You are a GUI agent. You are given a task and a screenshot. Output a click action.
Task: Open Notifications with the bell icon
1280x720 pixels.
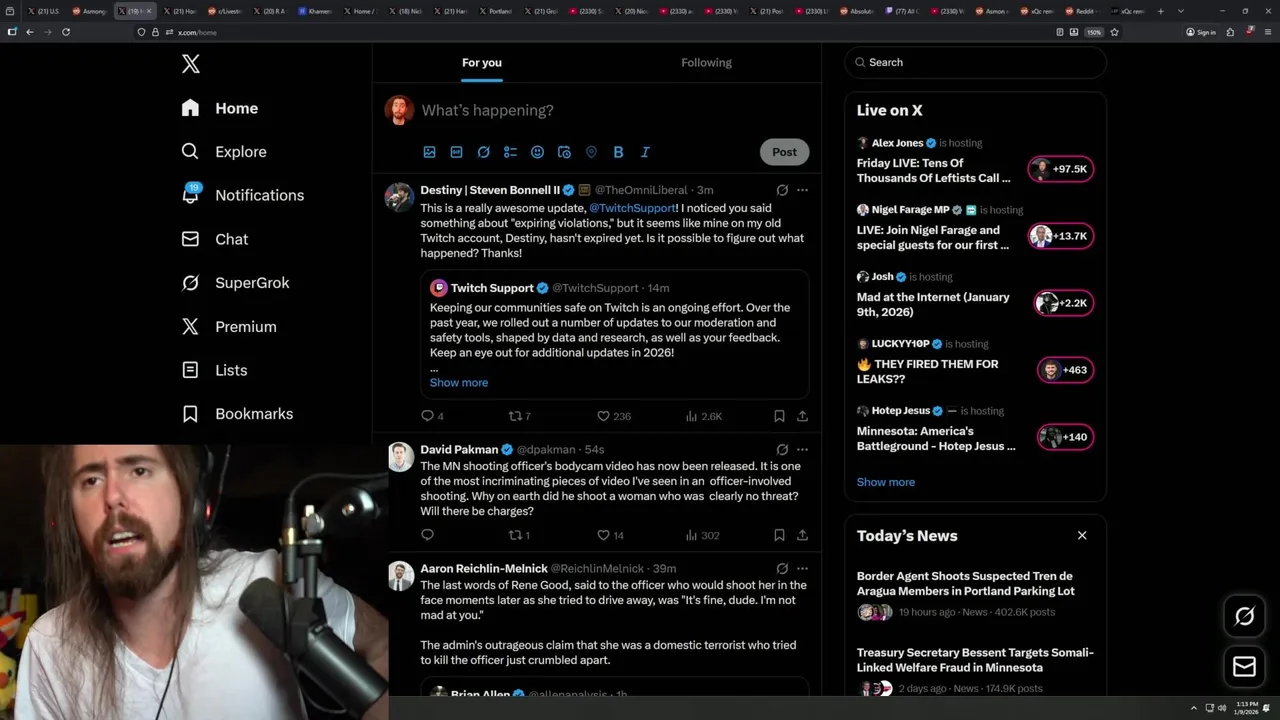(242, 195)
